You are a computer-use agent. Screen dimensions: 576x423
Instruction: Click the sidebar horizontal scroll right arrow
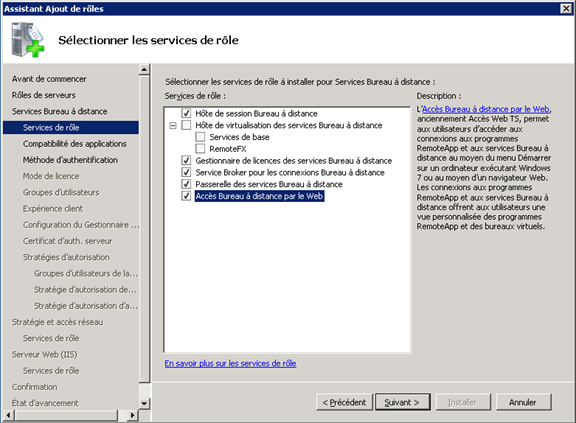click(x=132, y=415)
